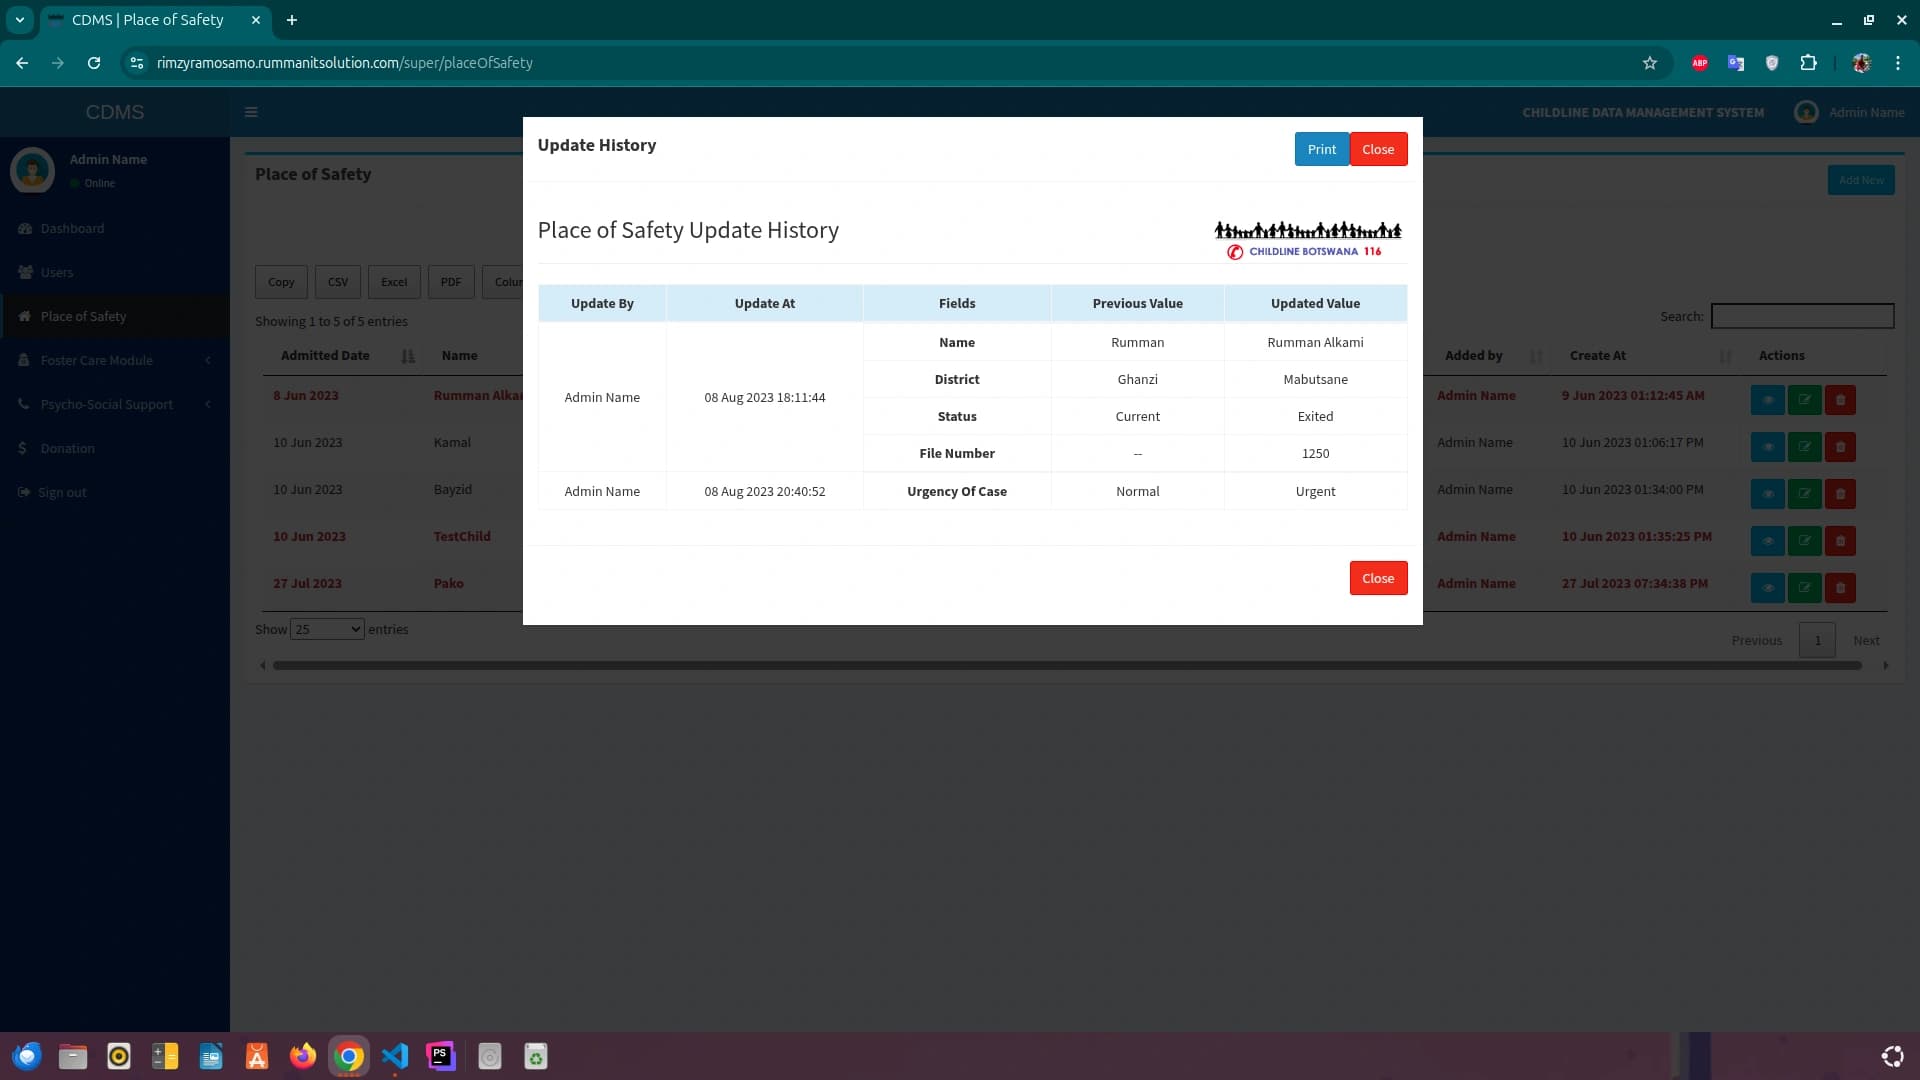1920x1080 pixels.
Task: View the Kamal record eye icon
Action: point(1767,447)
